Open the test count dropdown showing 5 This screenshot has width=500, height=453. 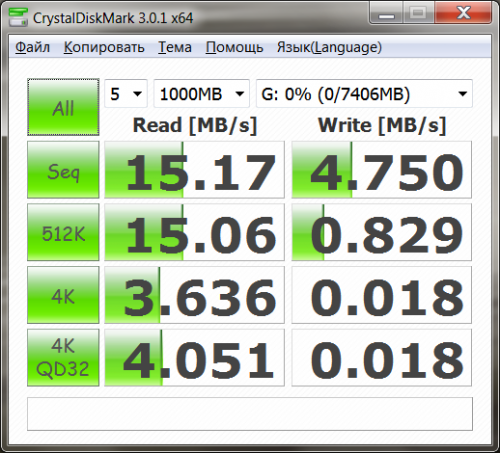[x=126, y=94]
